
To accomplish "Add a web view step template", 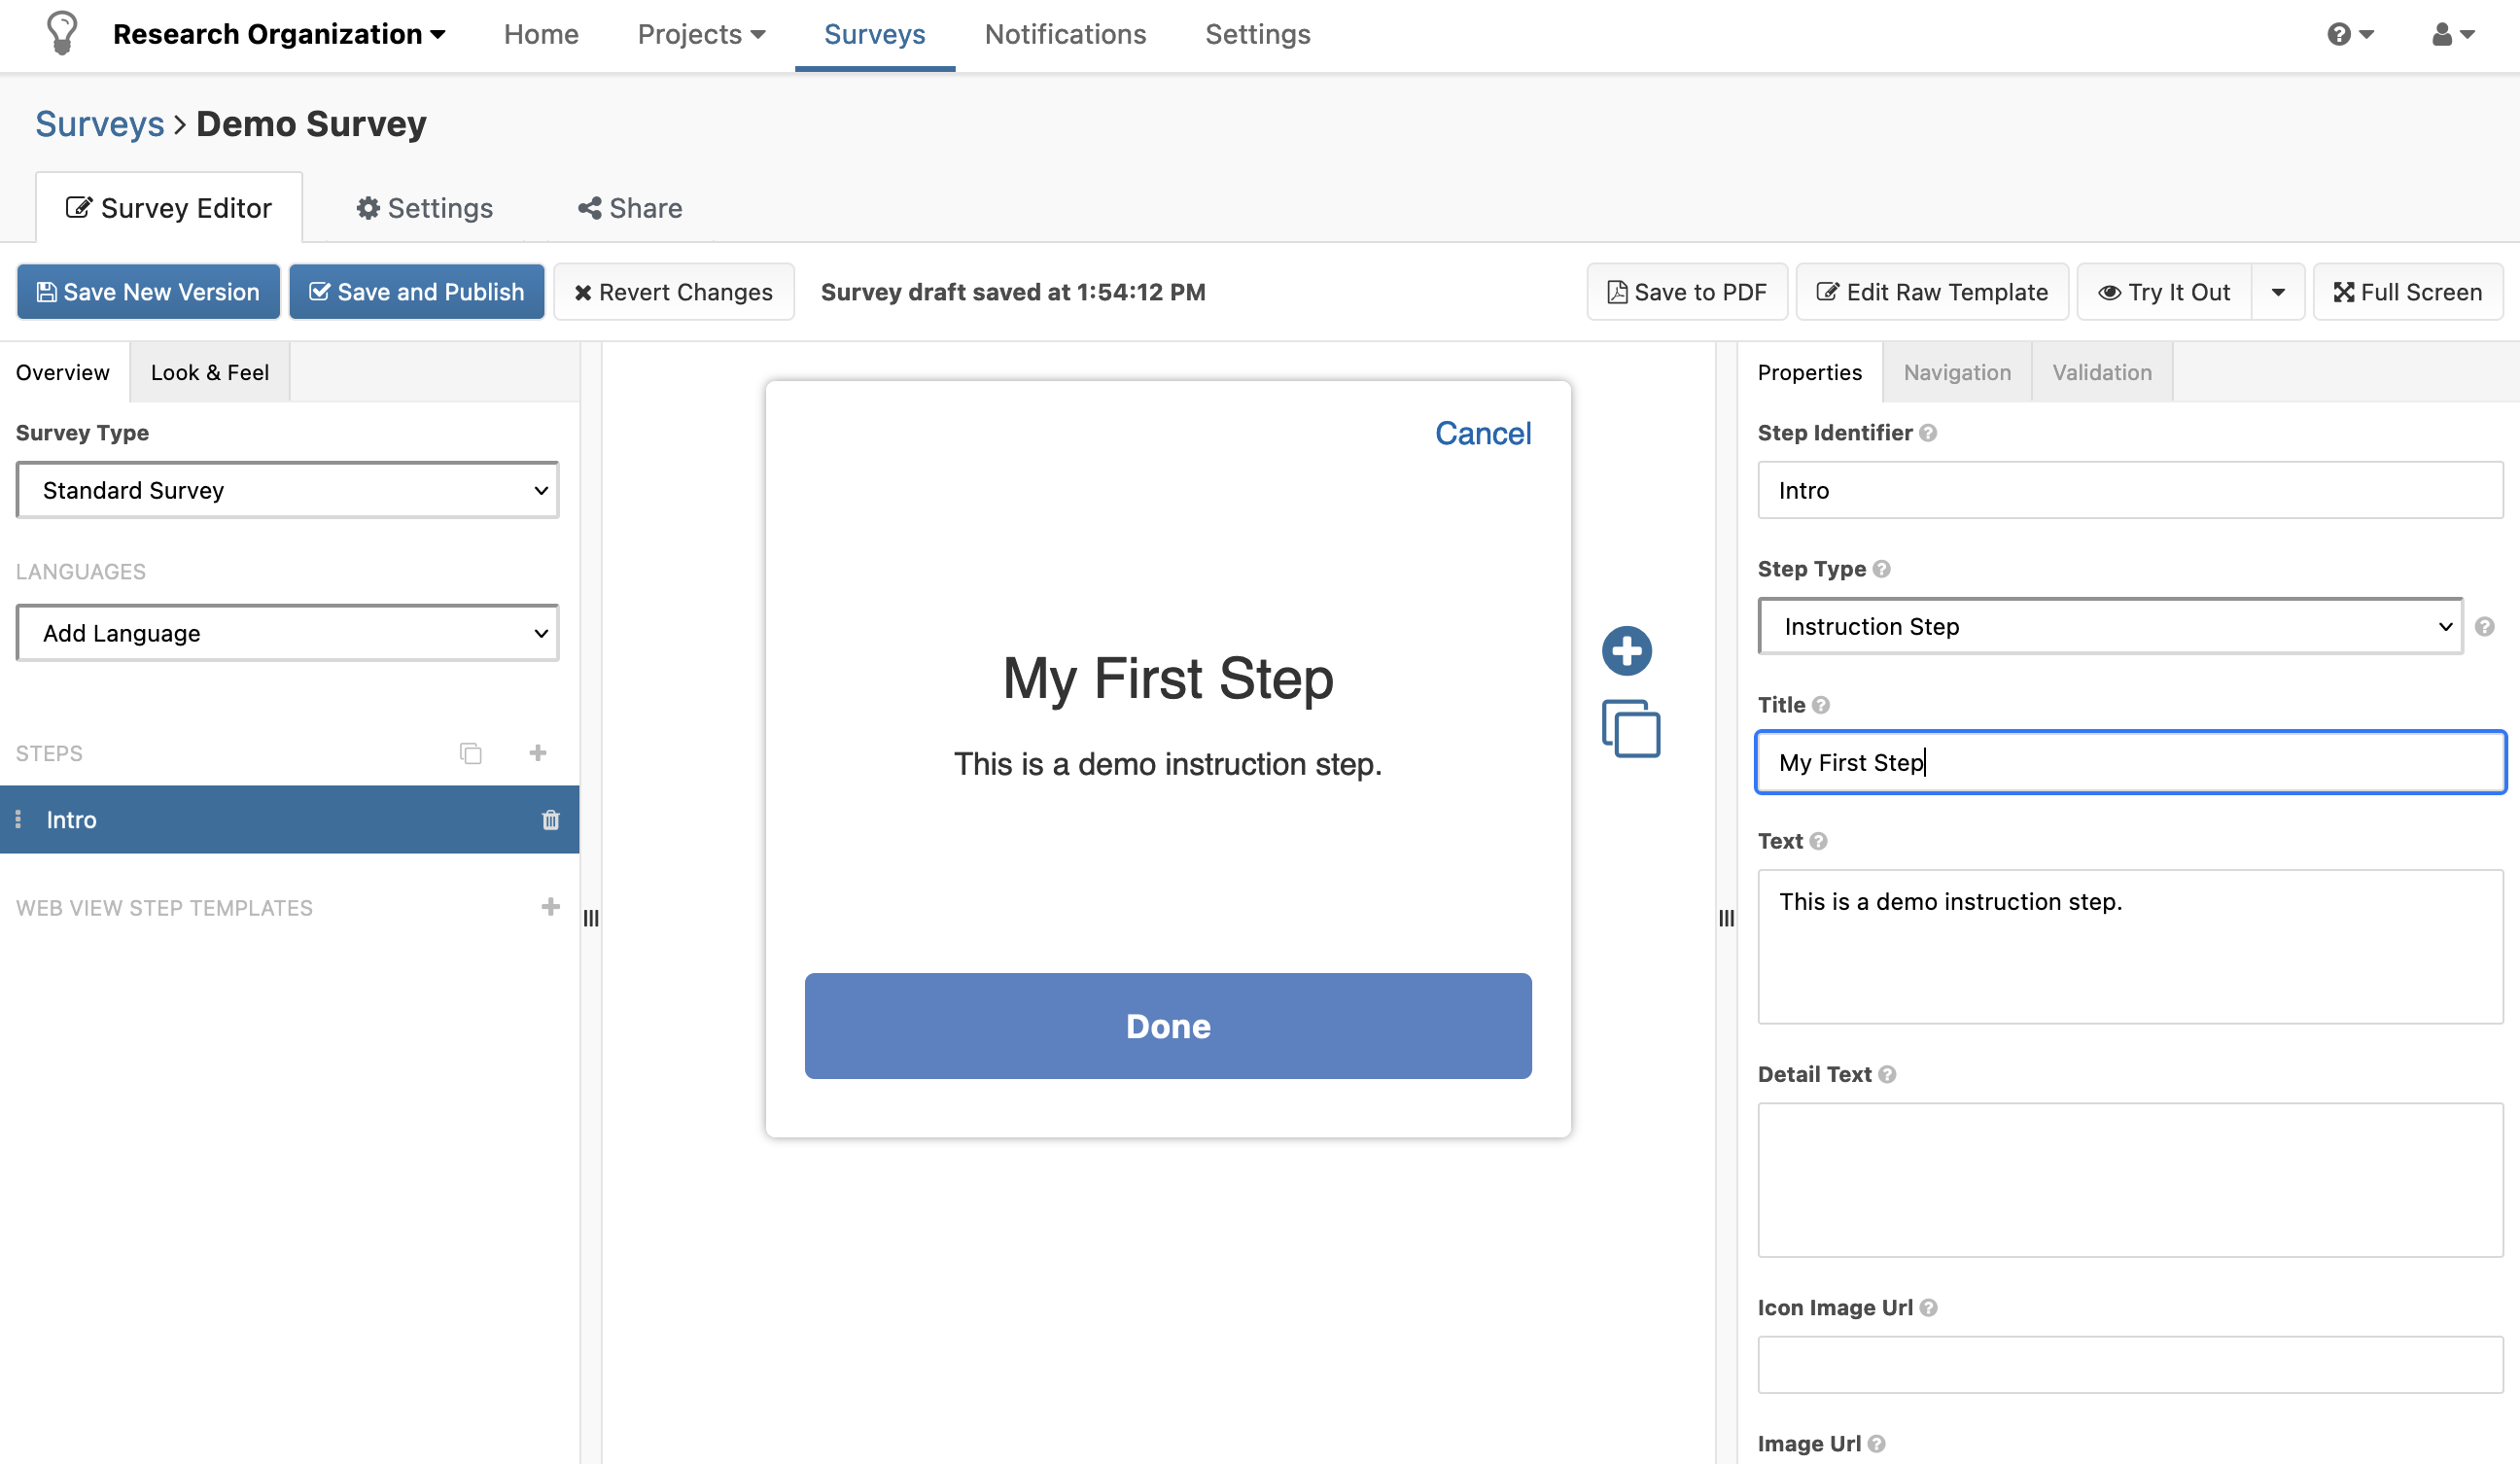I will pyautogui.click(x=550, y=906).
